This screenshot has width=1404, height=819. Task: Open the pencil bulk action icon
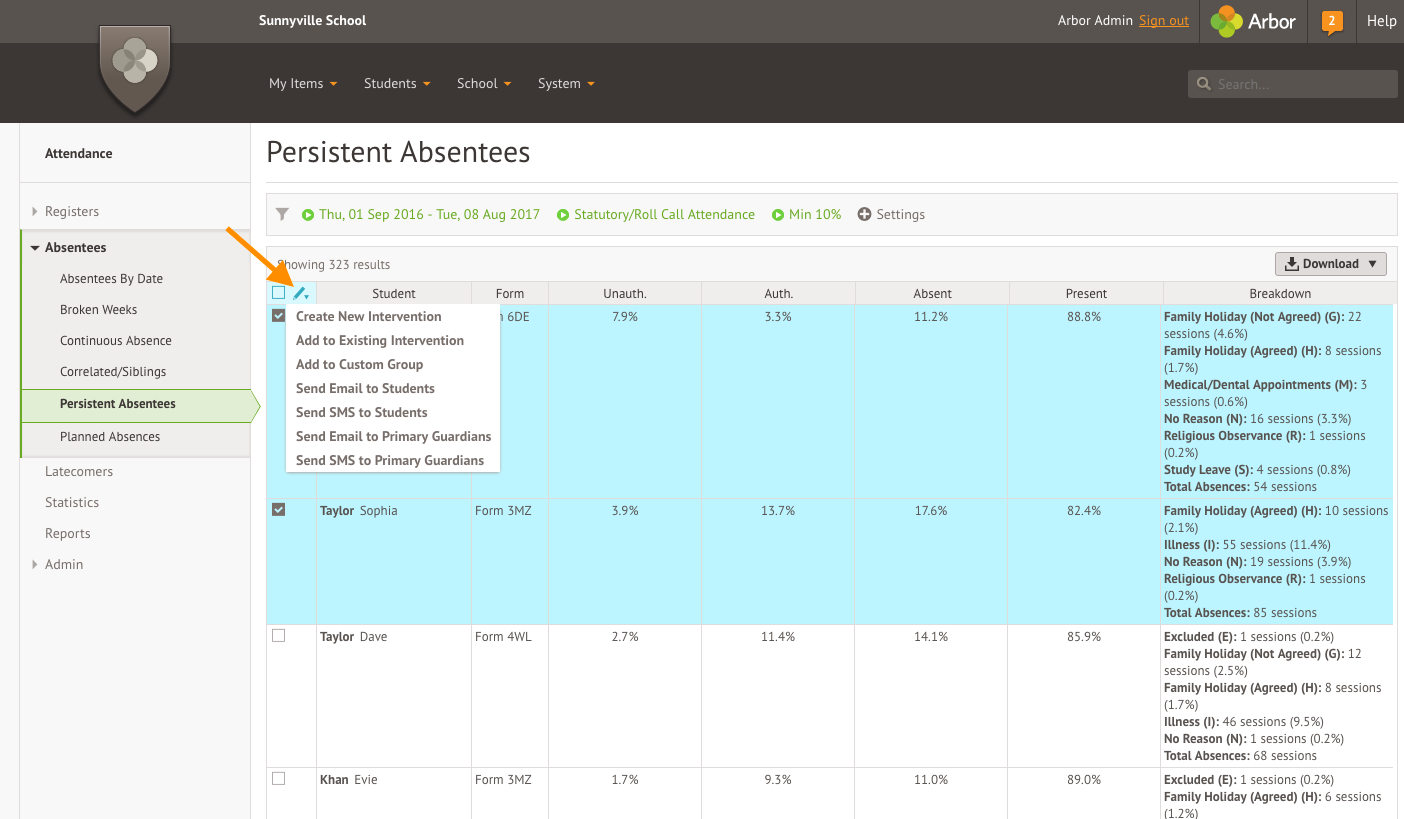300,293
